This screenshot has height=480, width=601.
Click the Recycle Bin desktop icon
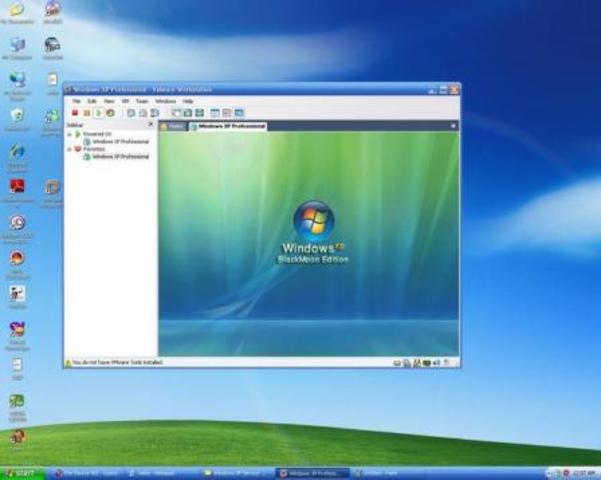click(x=17, y=120)
